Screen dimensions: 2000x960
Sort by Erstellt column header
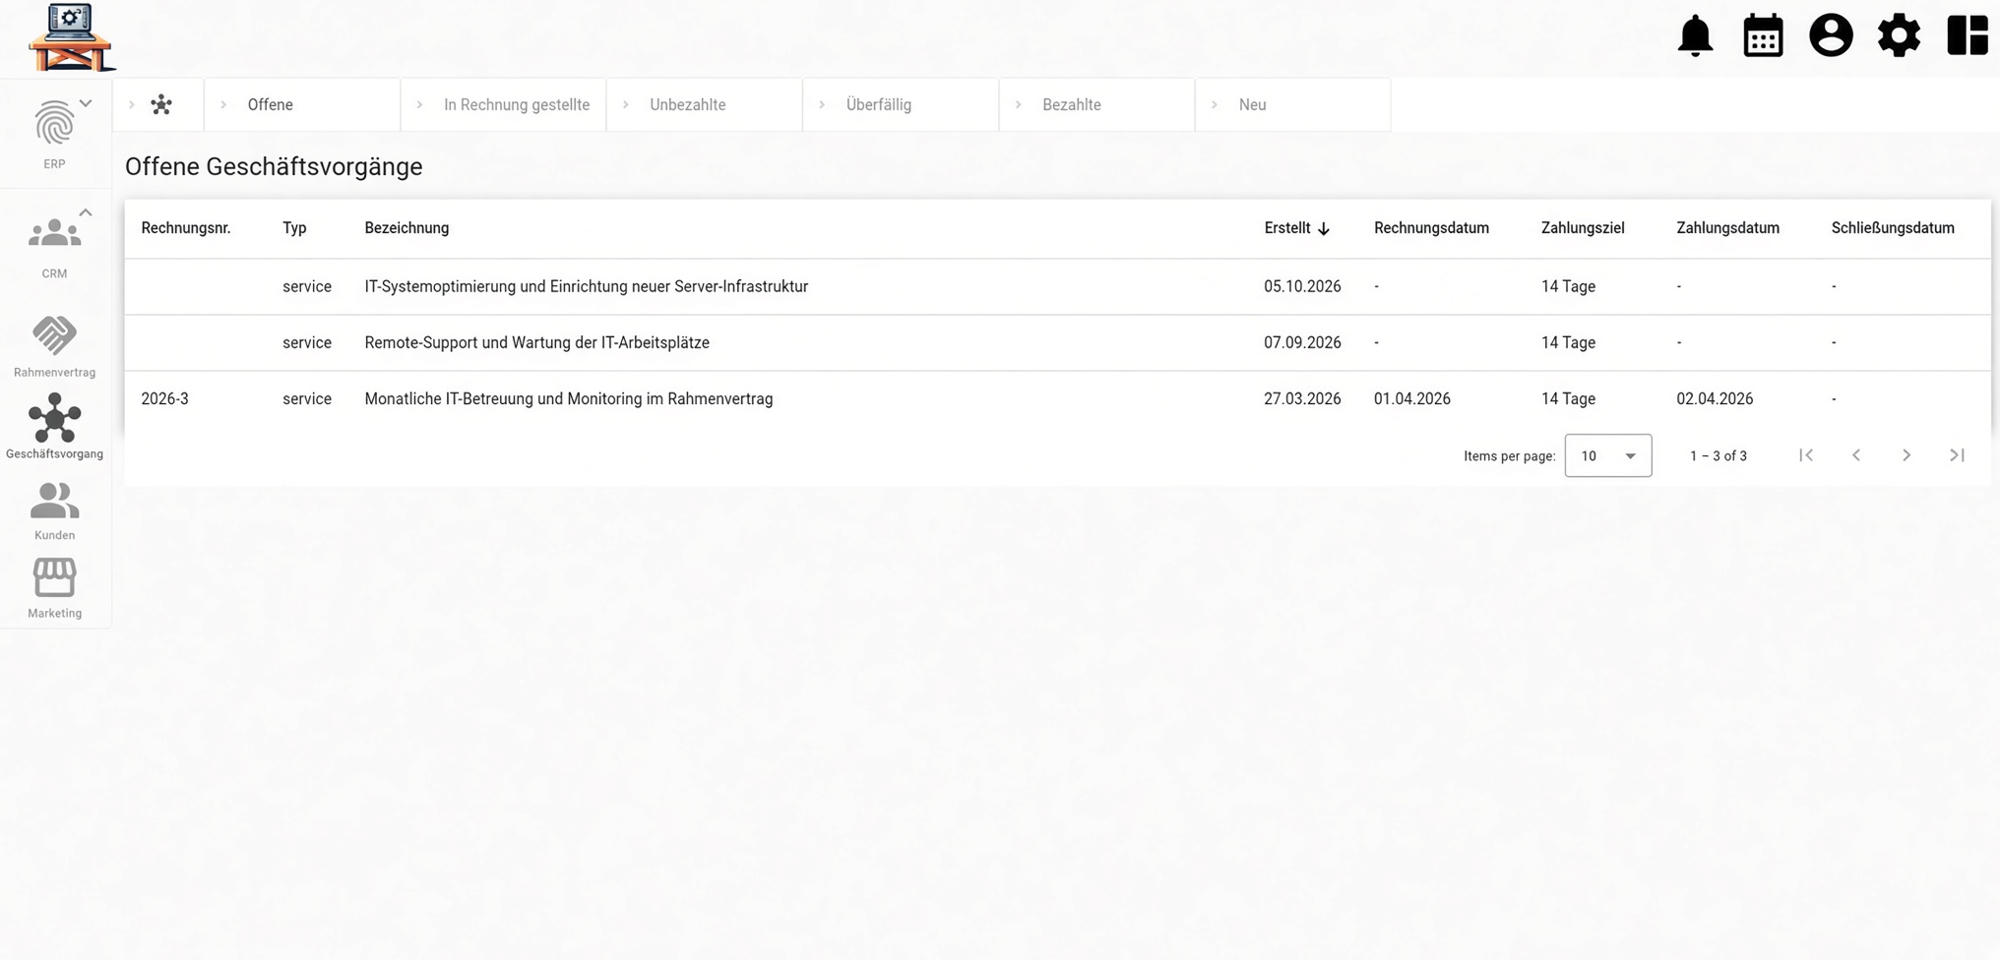[x=1296, y=228]
